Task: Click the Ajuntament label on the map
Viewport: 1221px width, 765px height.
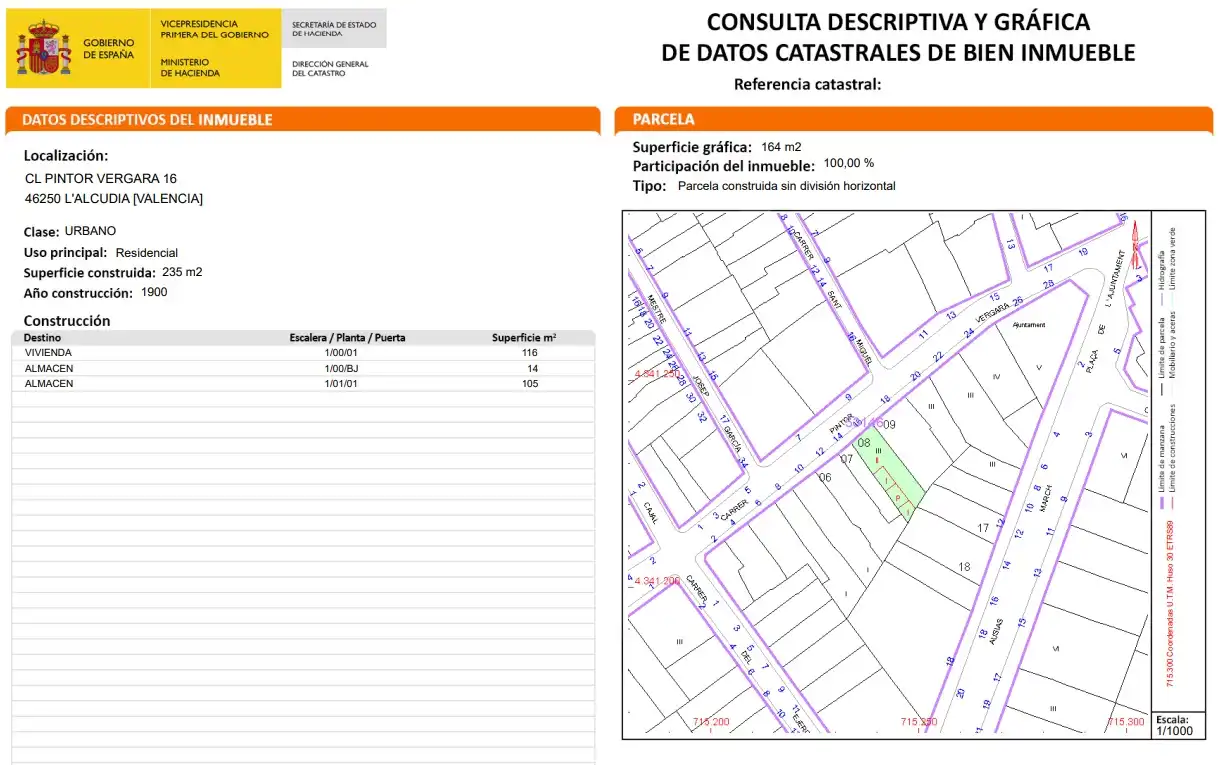Action: [x=1028, y=325]
